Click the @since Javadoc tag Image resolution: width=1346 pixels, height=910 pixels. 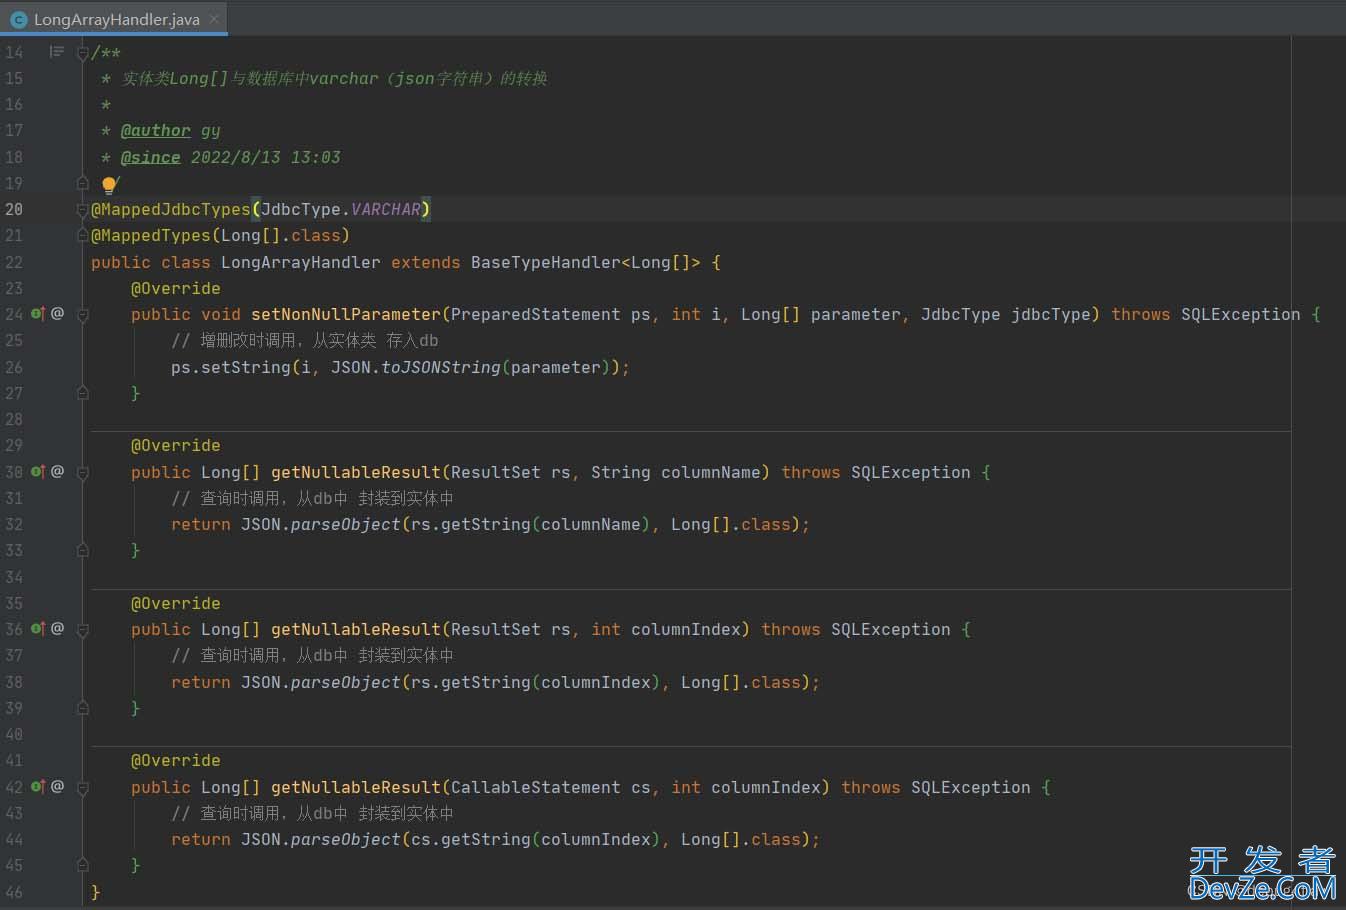(150, 157)
